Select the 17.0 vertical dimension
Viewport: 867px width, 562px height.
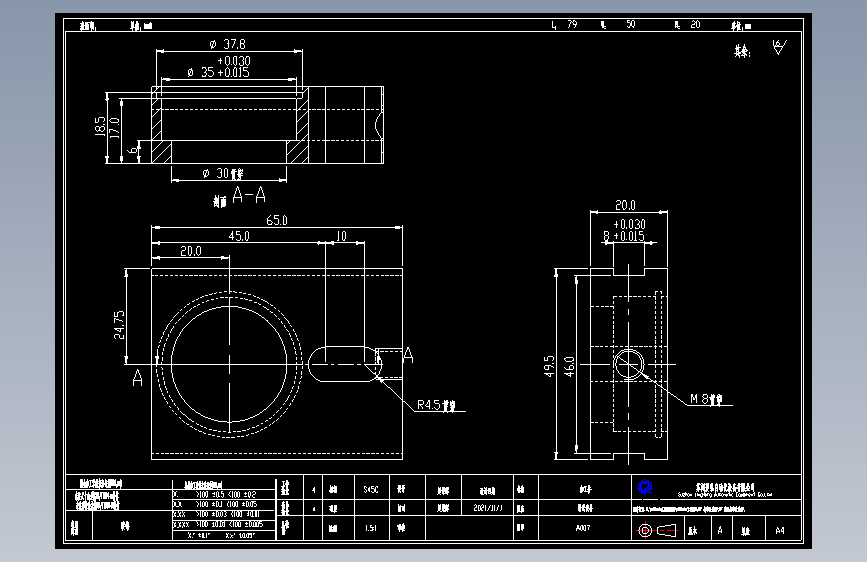point(115,128)
